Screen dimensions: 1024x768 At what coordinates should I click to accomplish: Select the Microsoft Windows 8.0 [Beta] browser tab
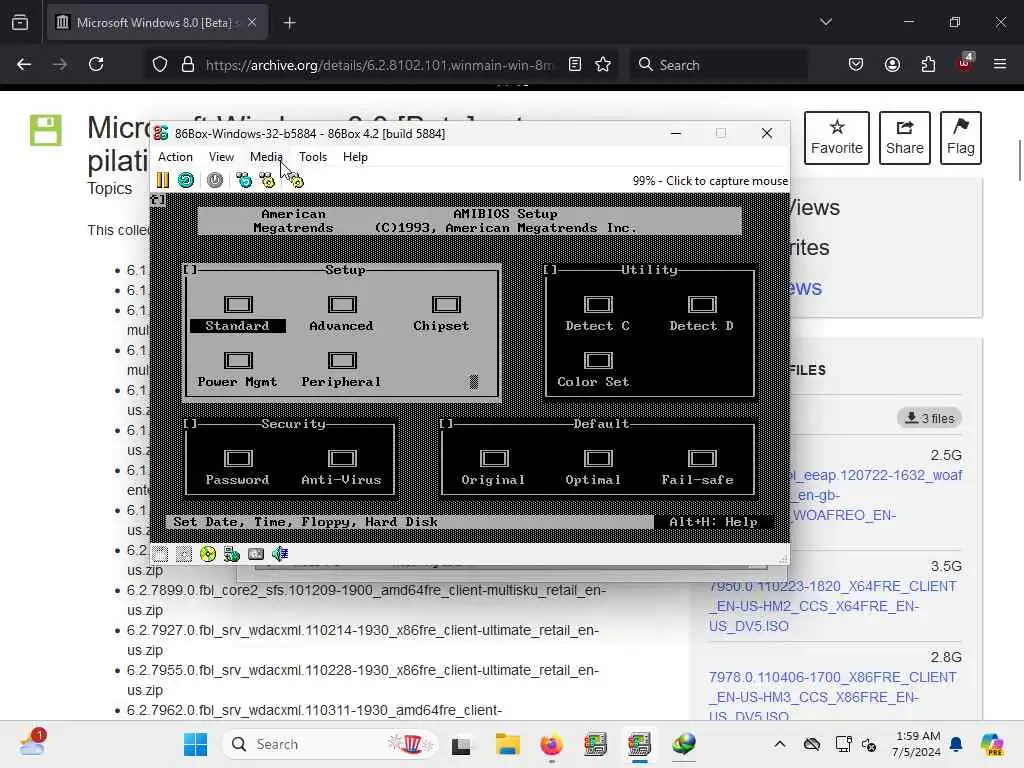click(x=157, y=23)
